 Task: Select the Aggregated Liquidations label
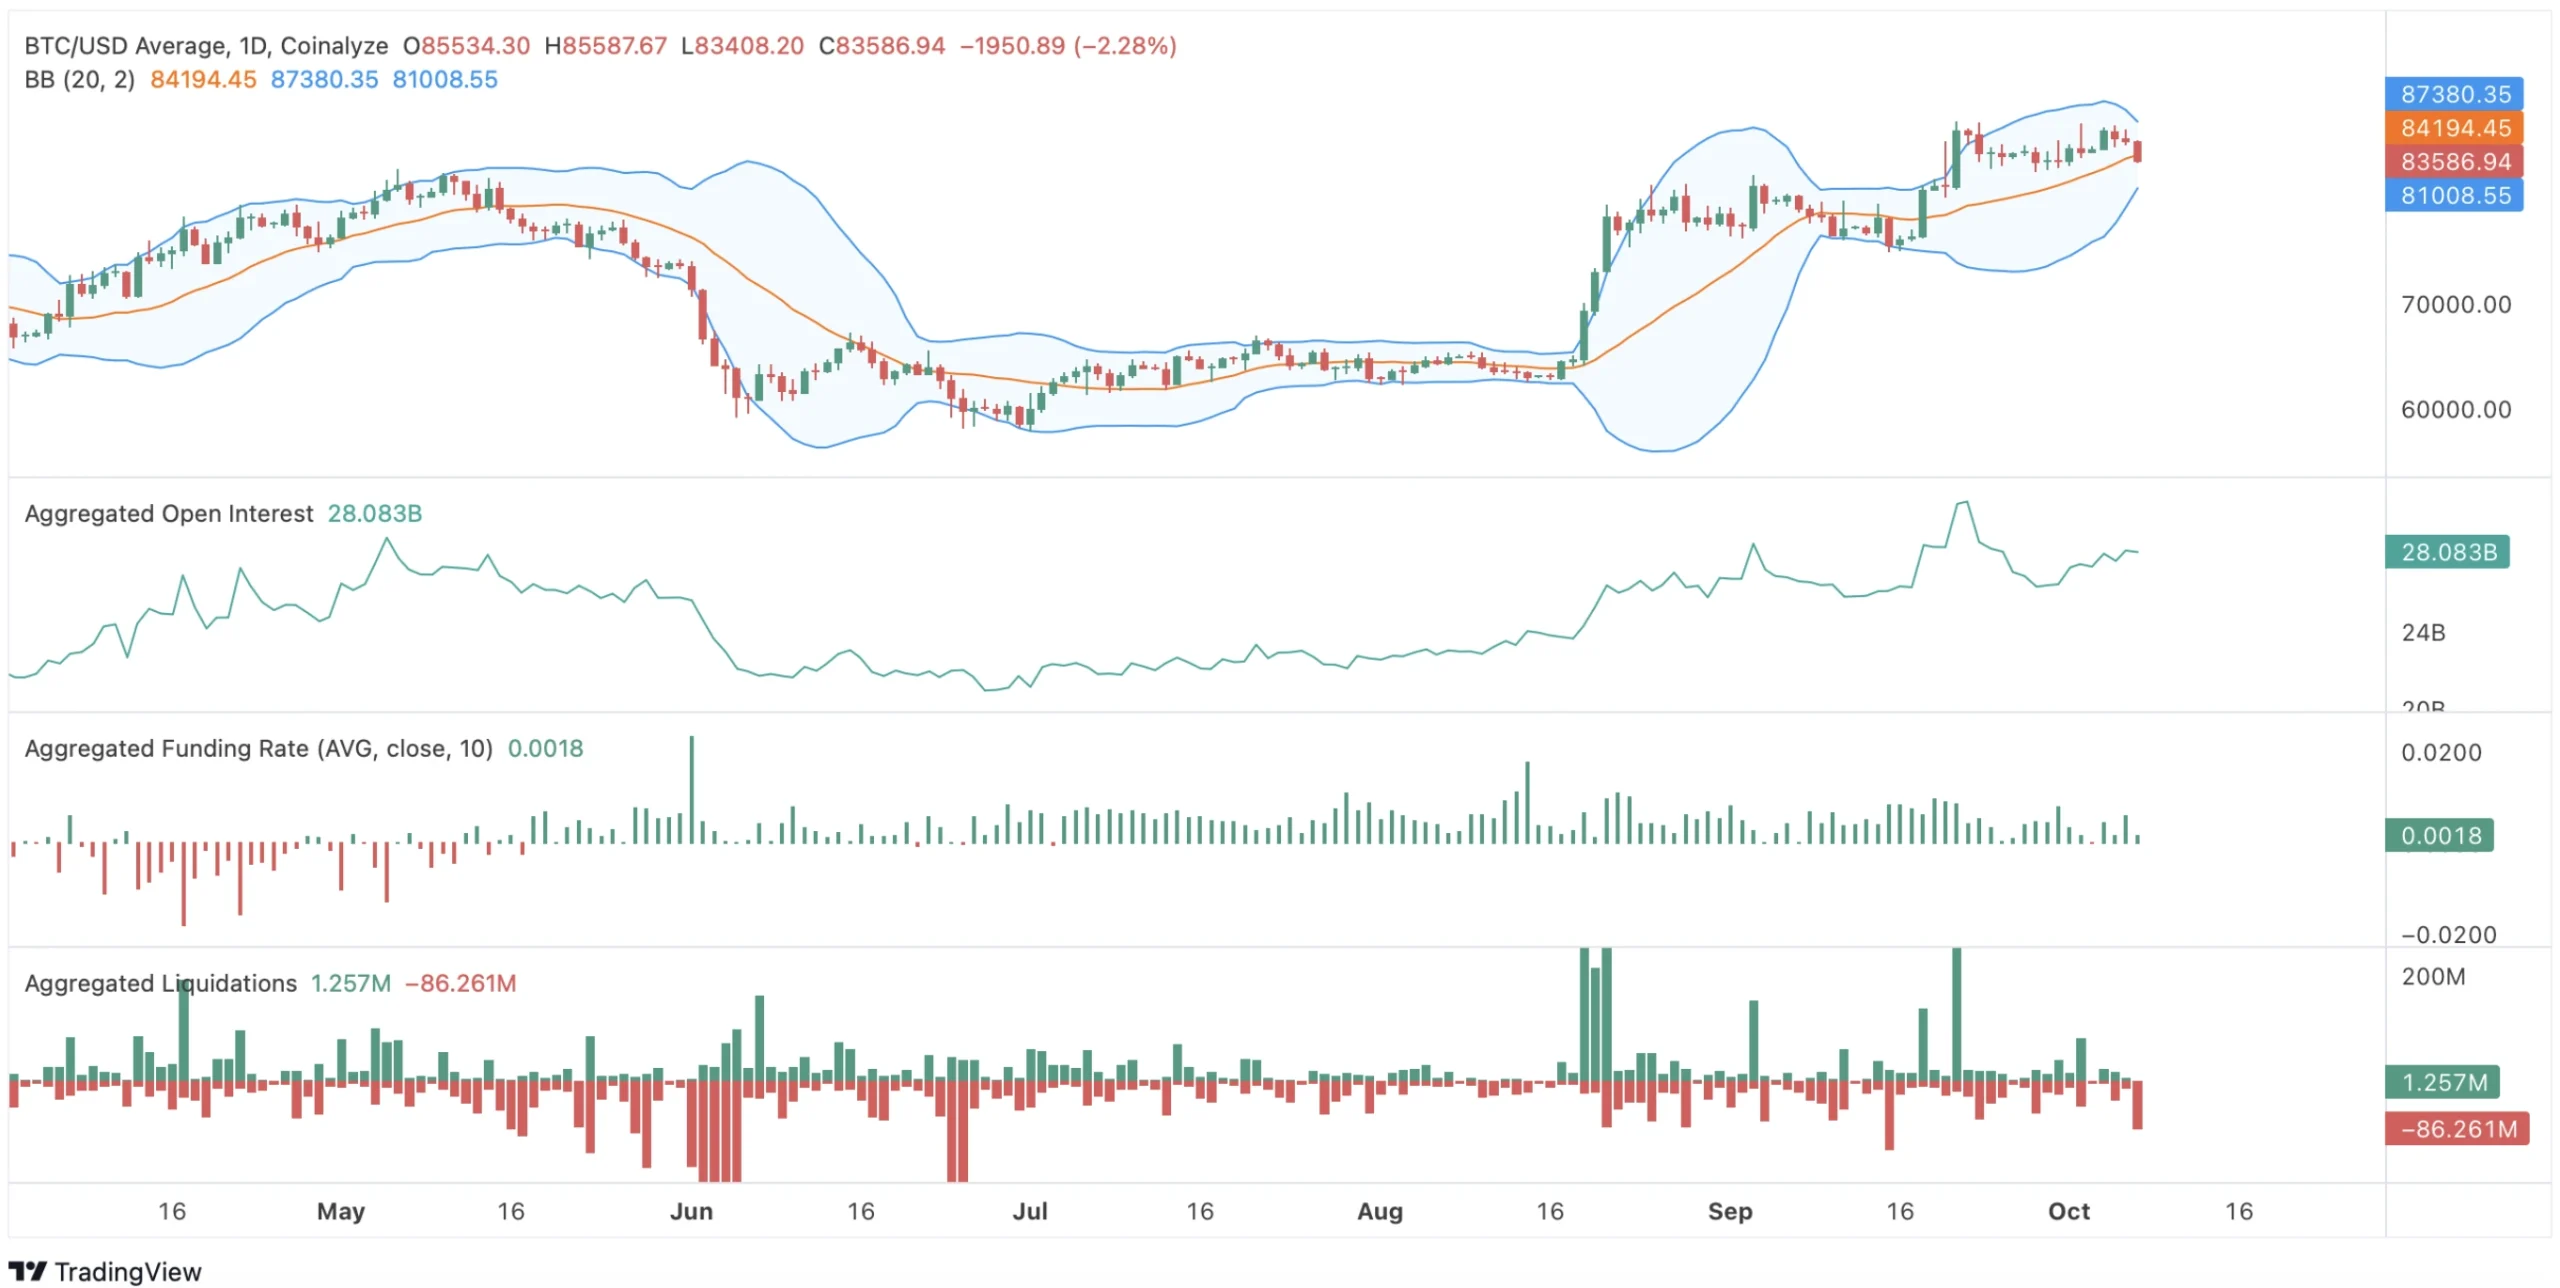click(160, 984)
